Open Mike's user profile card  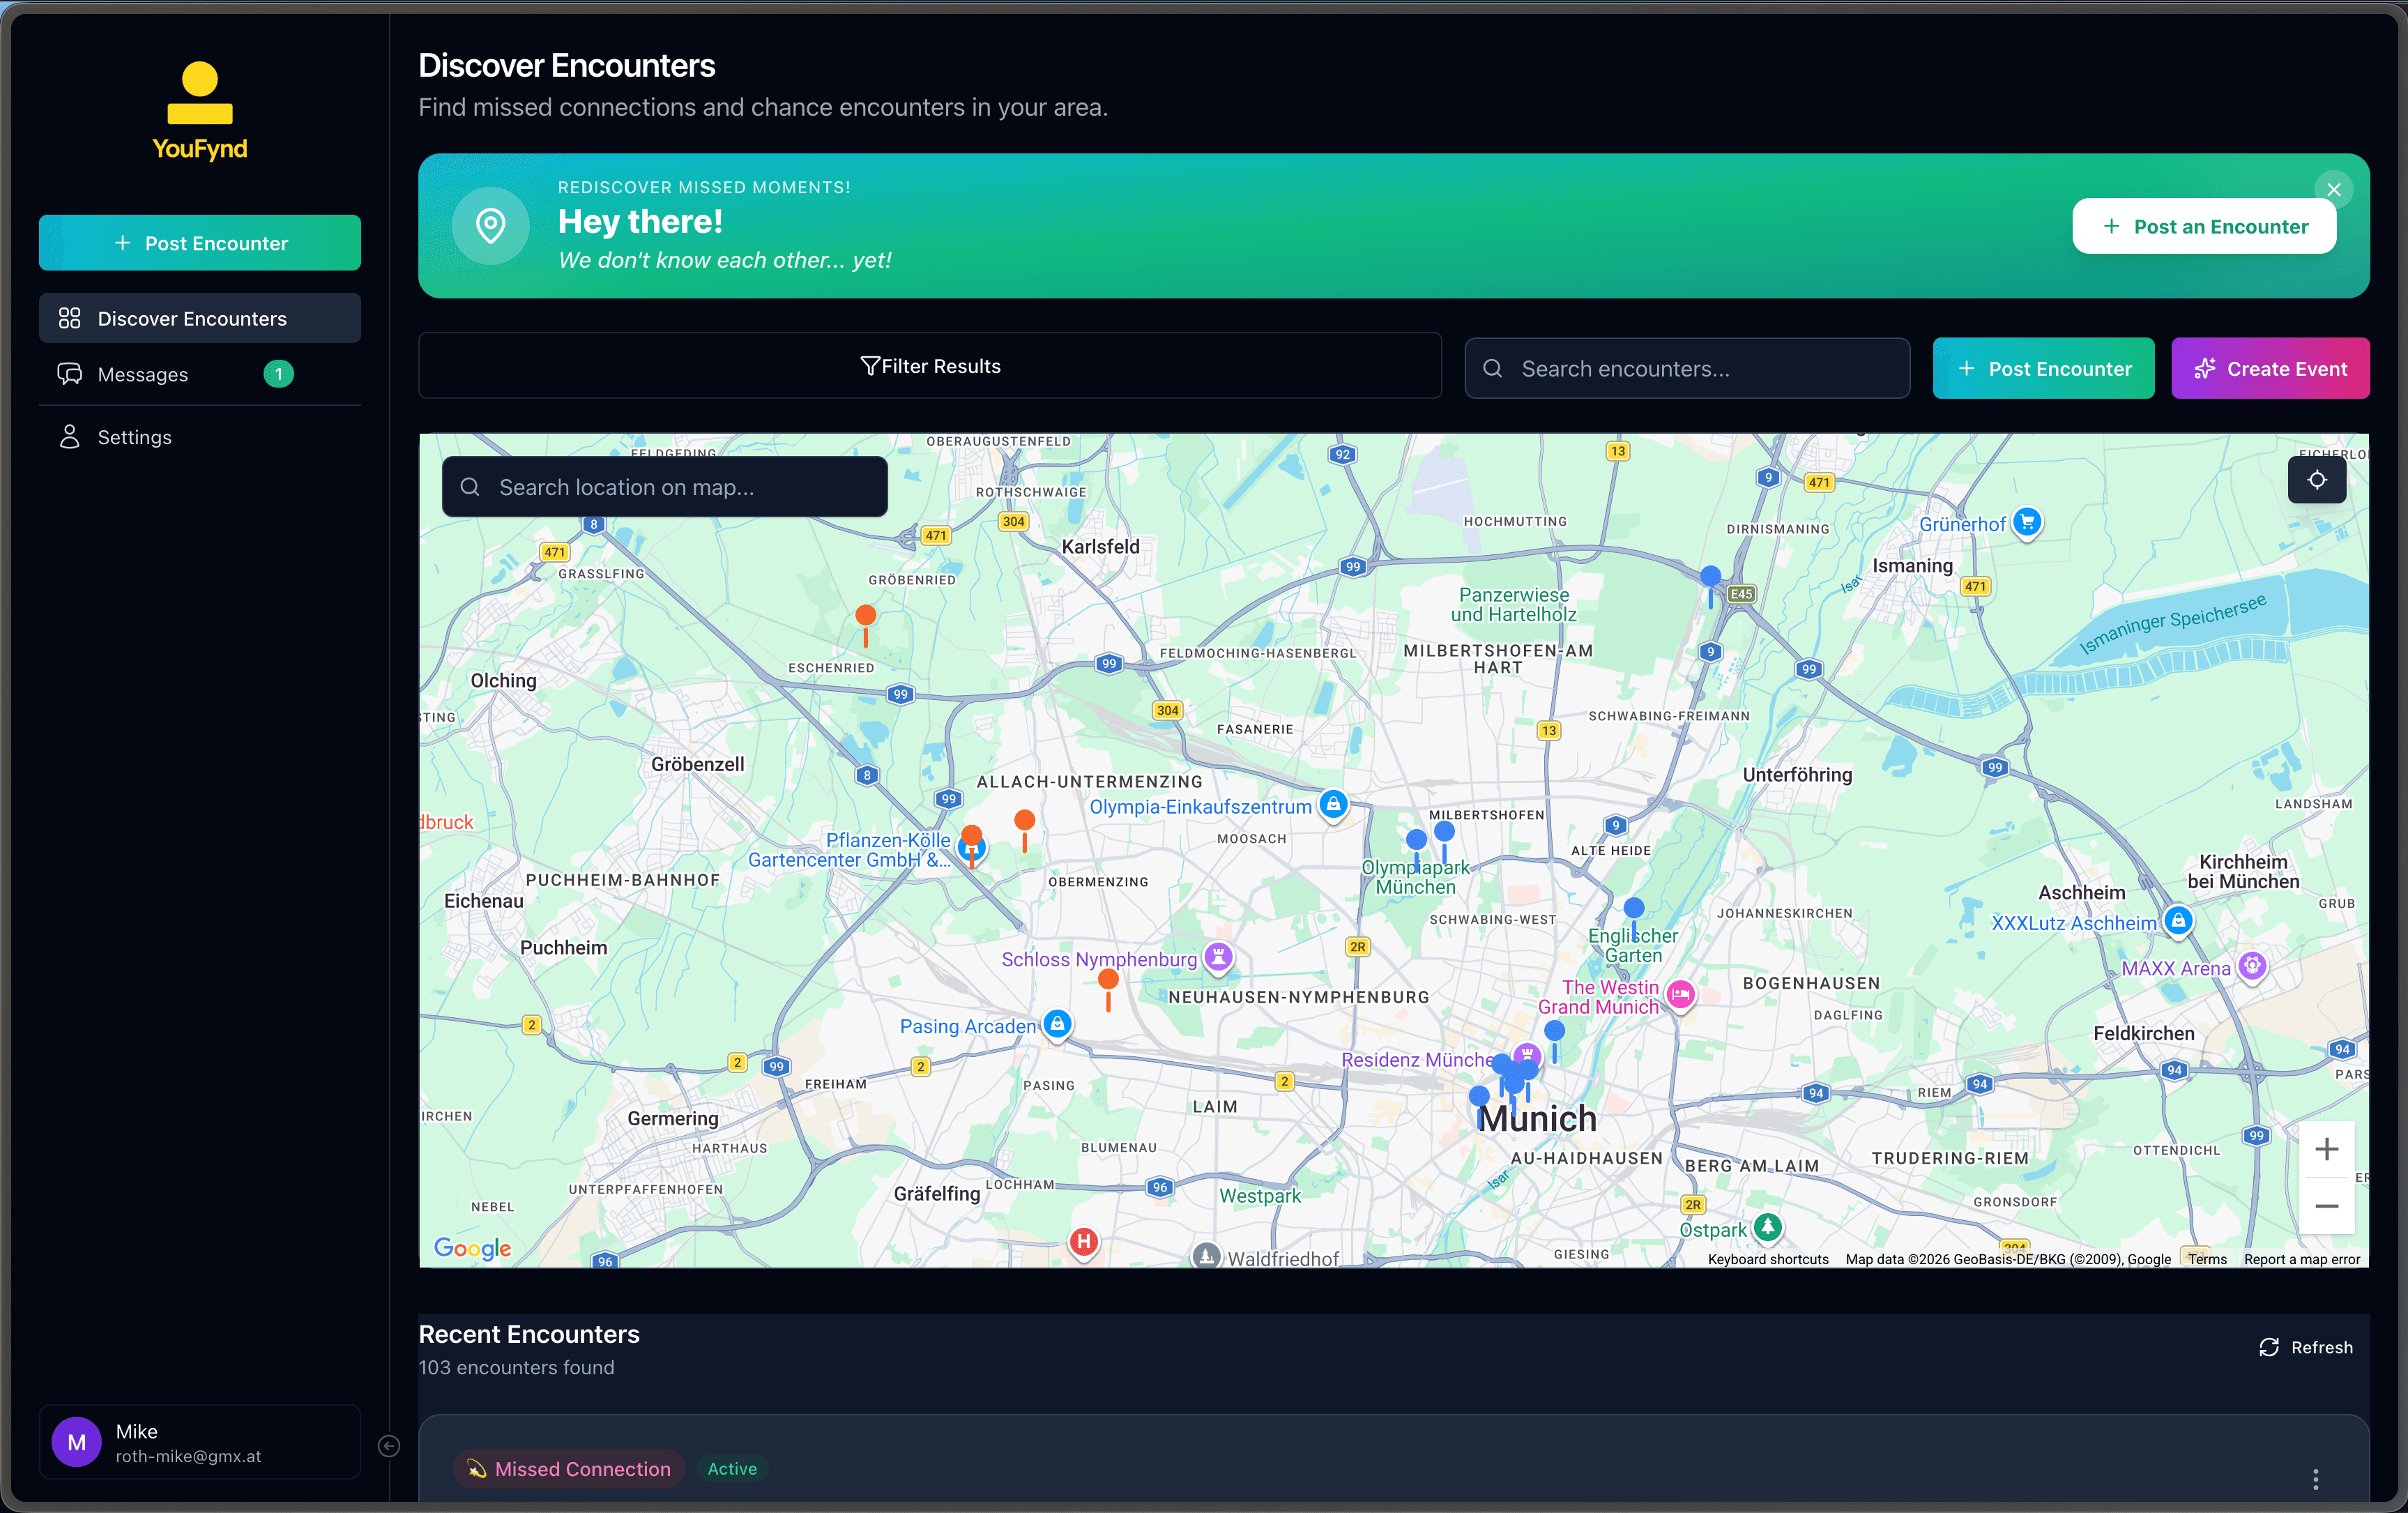200,1442
